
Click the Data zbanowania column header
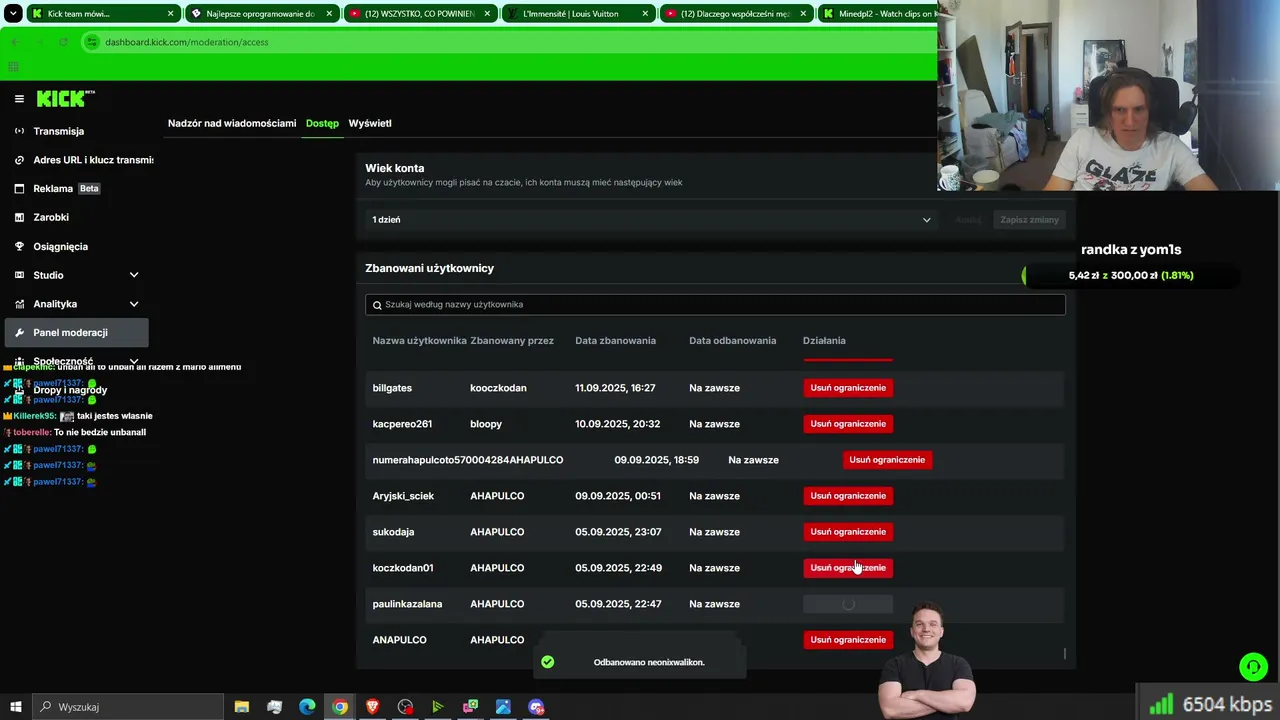[616, 341]
